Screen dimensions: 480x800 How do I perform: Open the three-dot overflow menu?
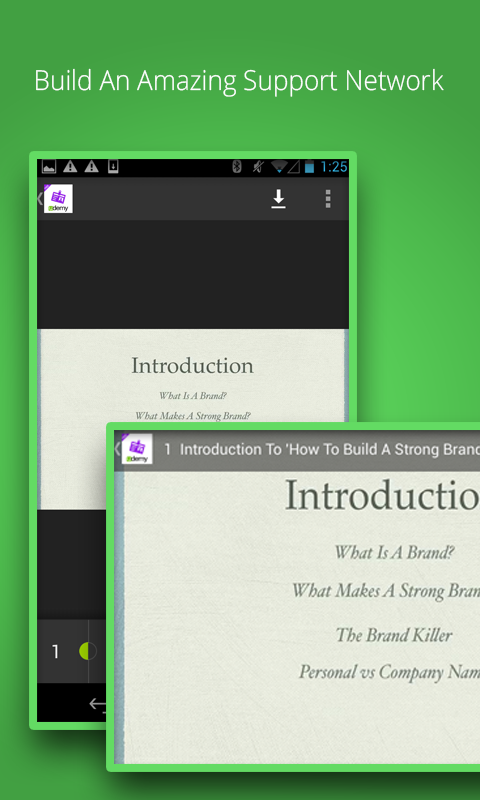pyautogui.click(x=328, y=198)
